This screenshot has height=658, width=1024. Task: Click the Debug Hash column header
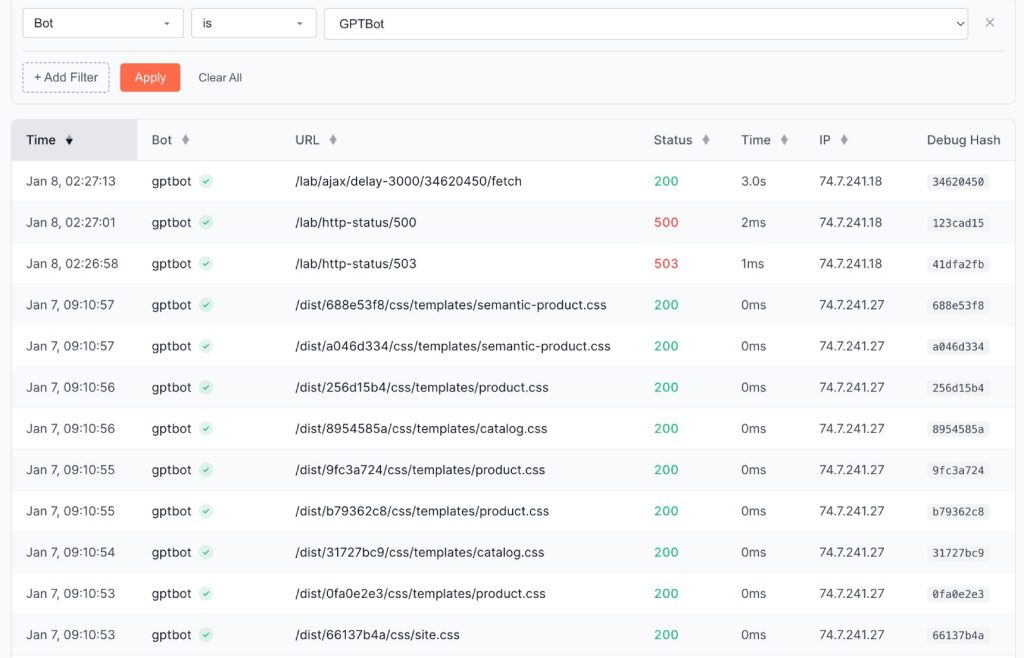click(963, 140)
